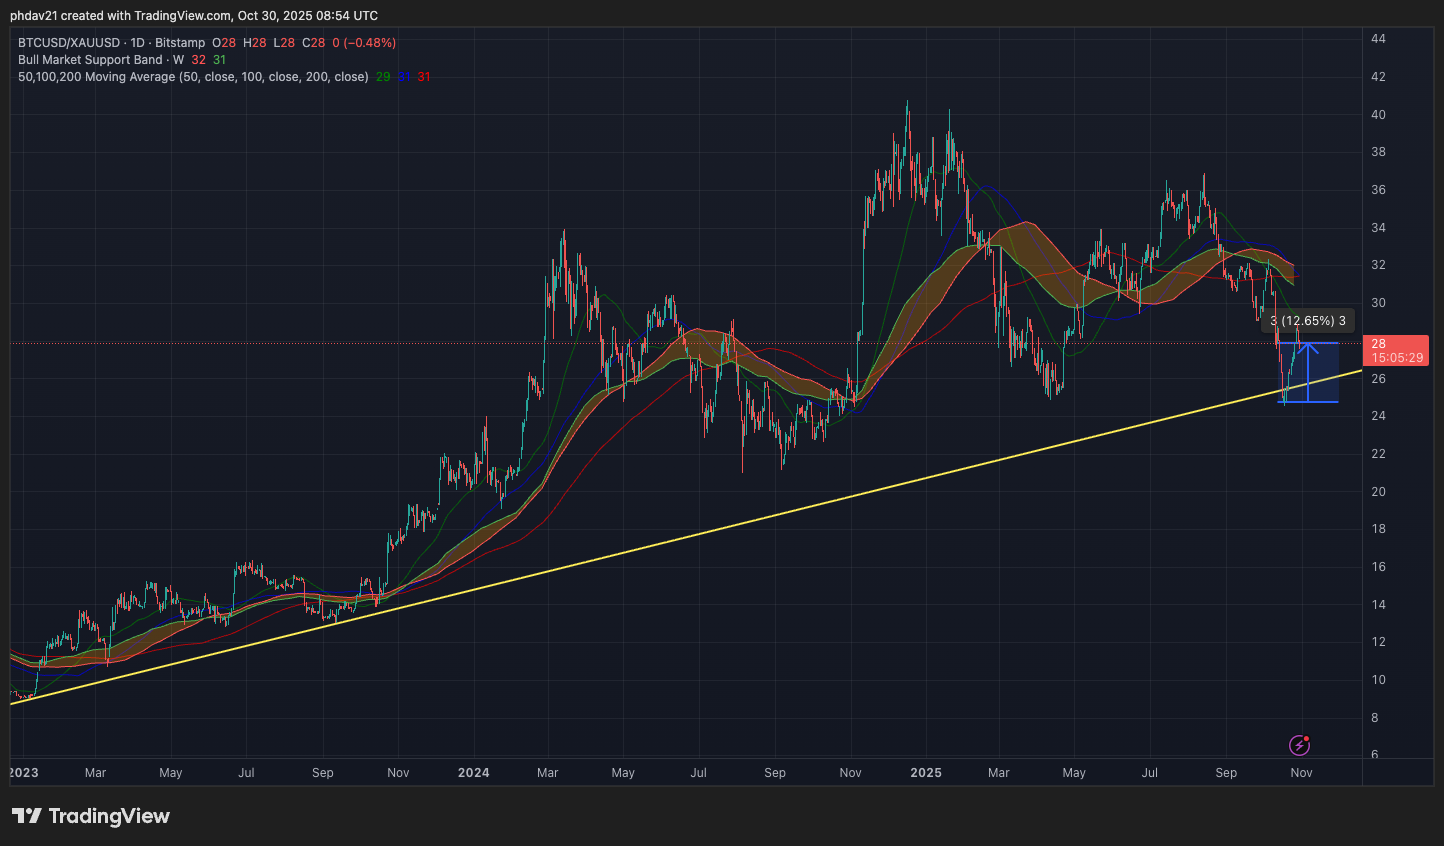Click the red 200 MA value 31
1444x846 pixels.
pyautogui.click(x=424, y=77)
